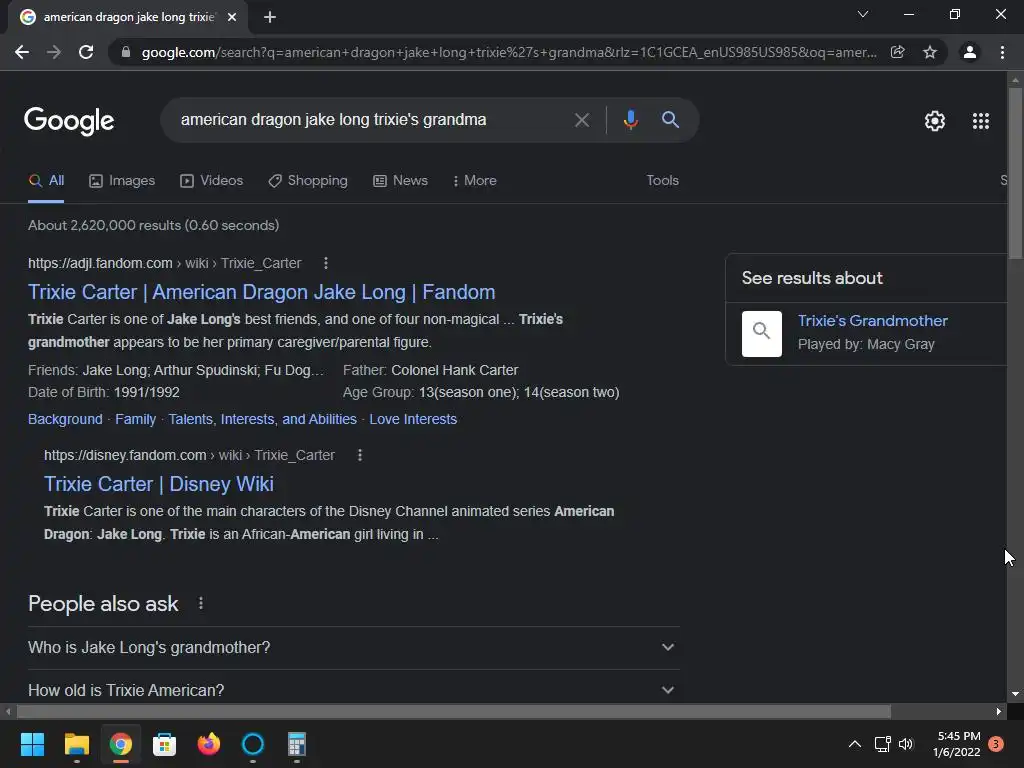Open Trixie Carter American Dragon Fandom link

pyautogui.click(x=261, y=292)
